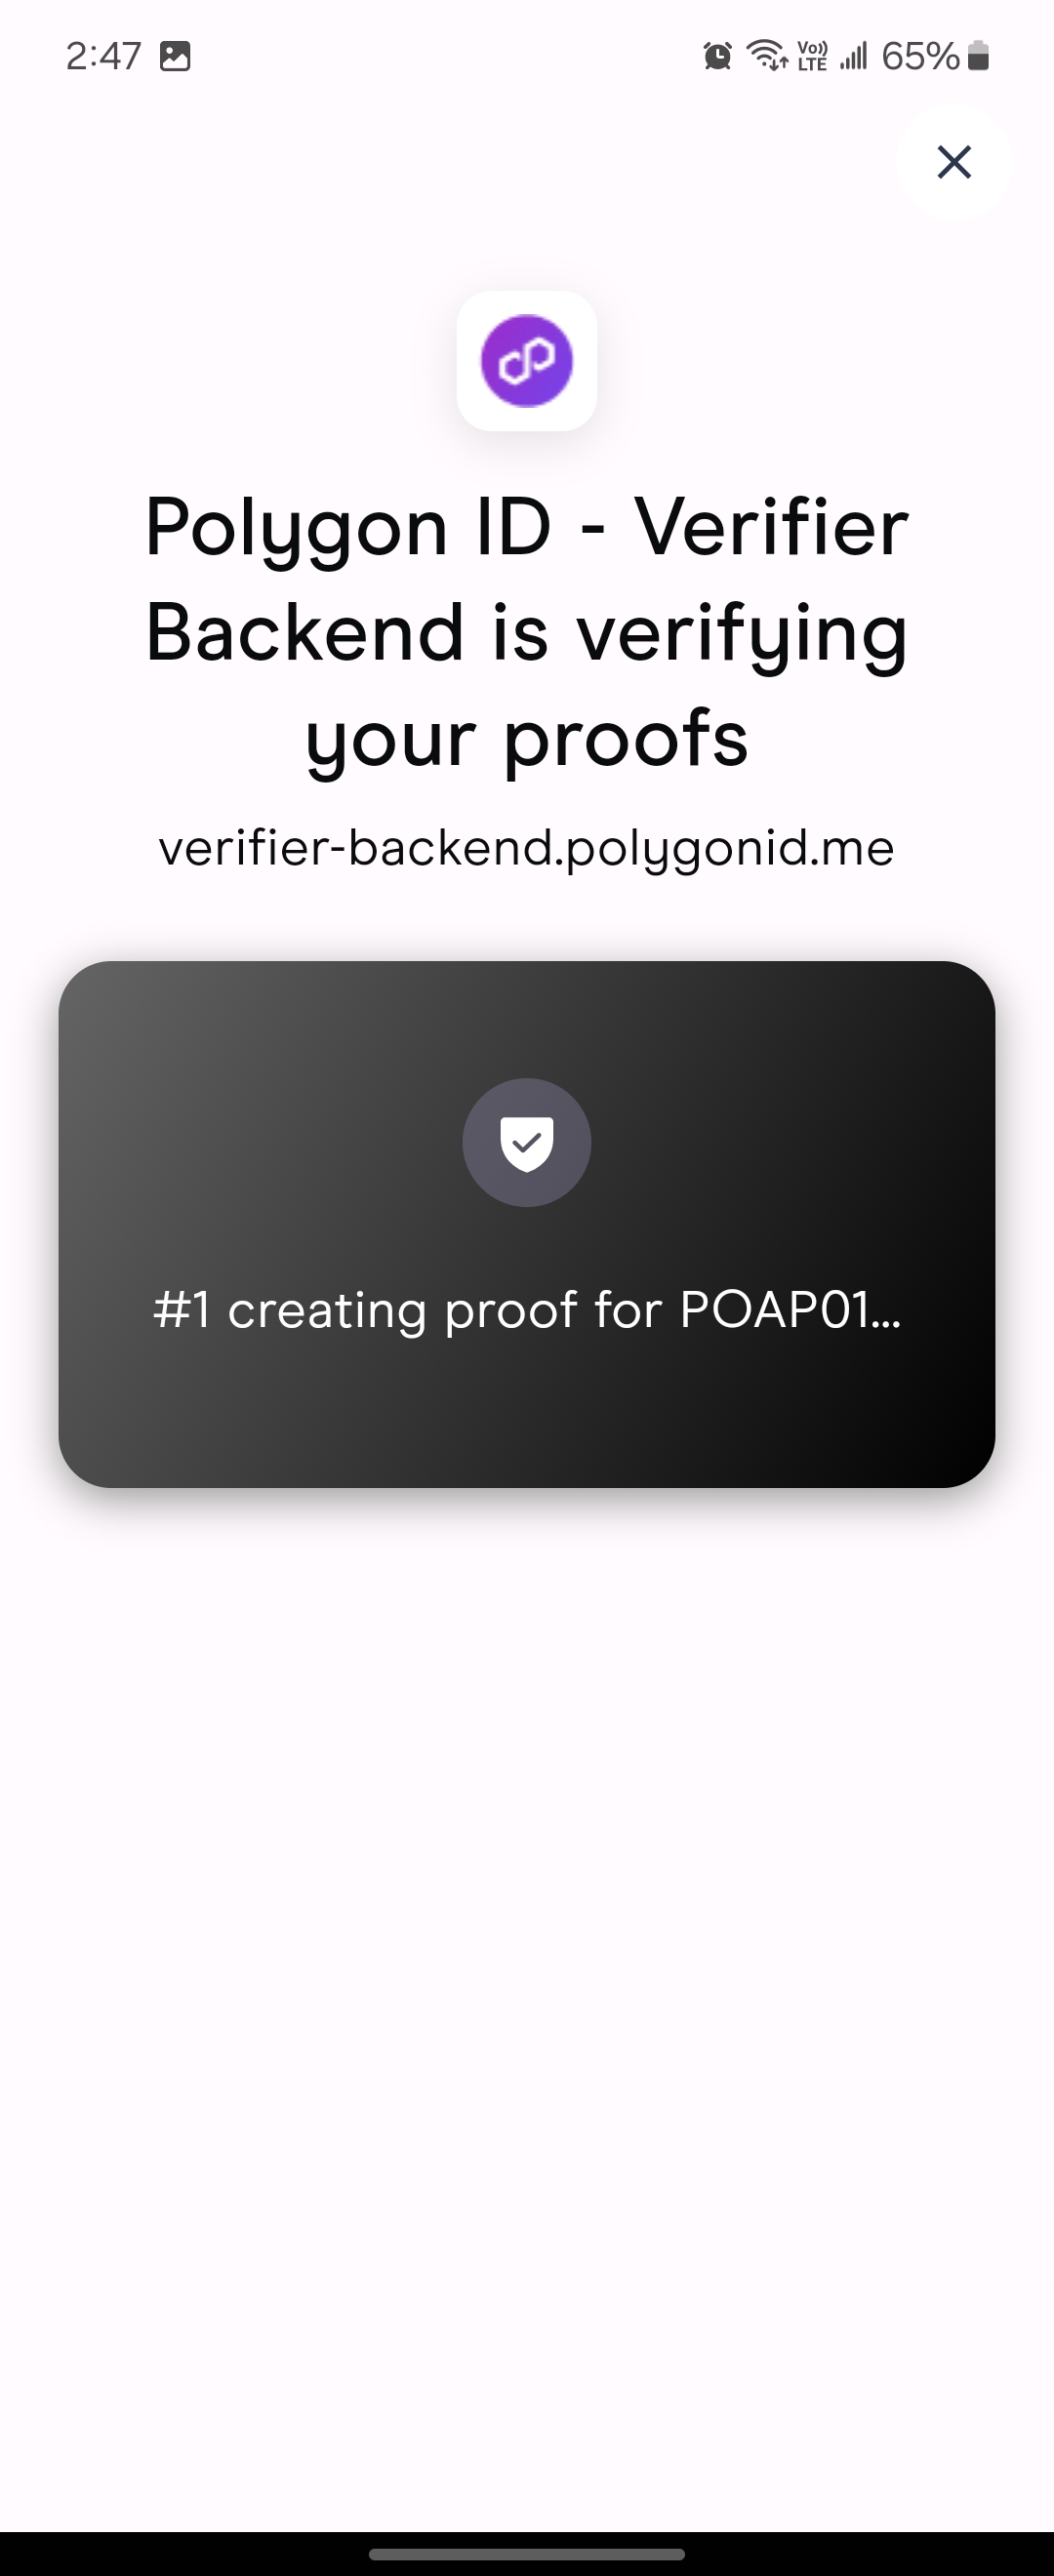
Task: Tap the Polygon ID app logo
Action: pyautogui.click(x=527, y=361)
